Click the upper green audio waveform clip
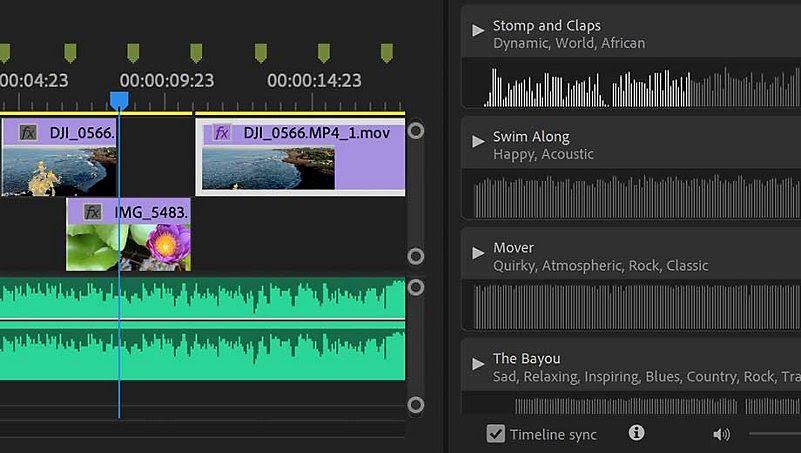 click(x=202, y=298)
